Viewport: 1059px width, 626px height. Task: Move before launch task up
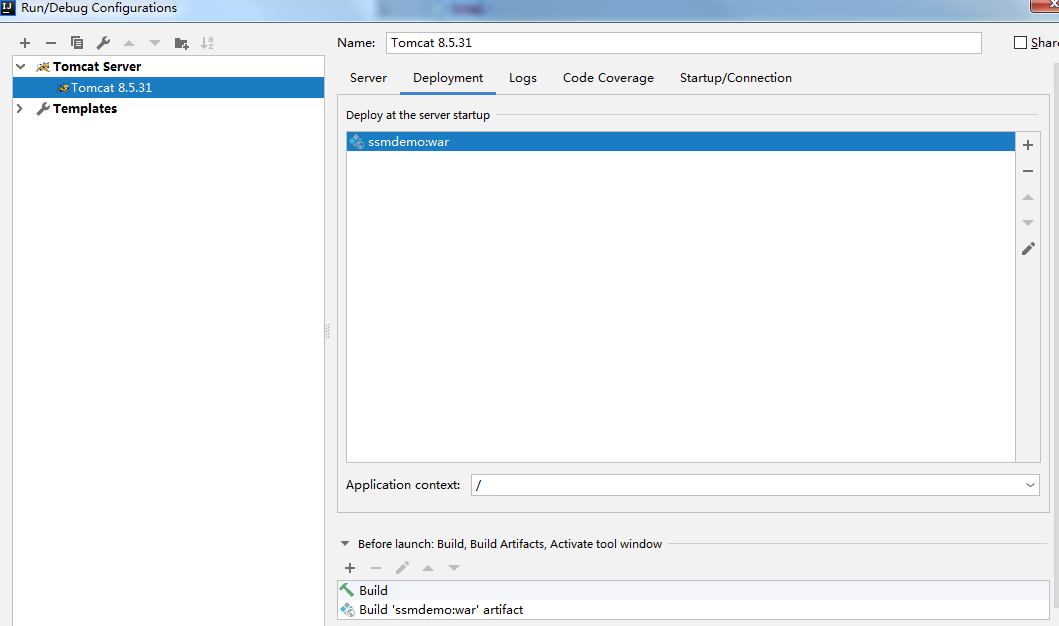pyautogui.click(x=428, y=568)
